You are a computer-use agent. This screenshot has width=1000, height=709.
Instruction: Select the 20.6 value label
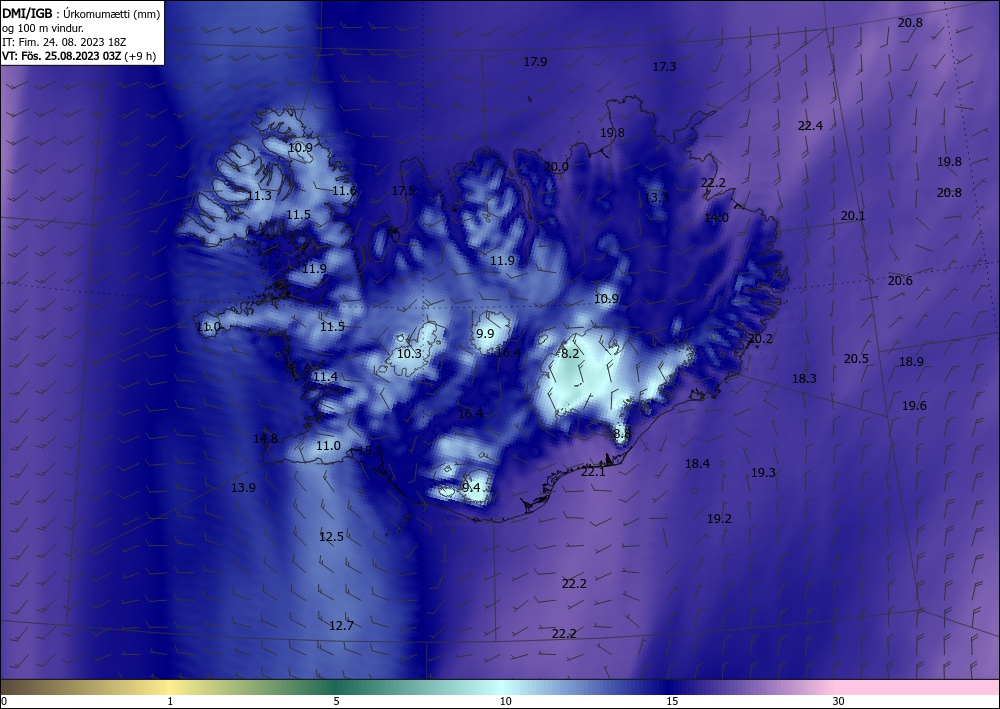pyautogui.click(x=900, y=281)
